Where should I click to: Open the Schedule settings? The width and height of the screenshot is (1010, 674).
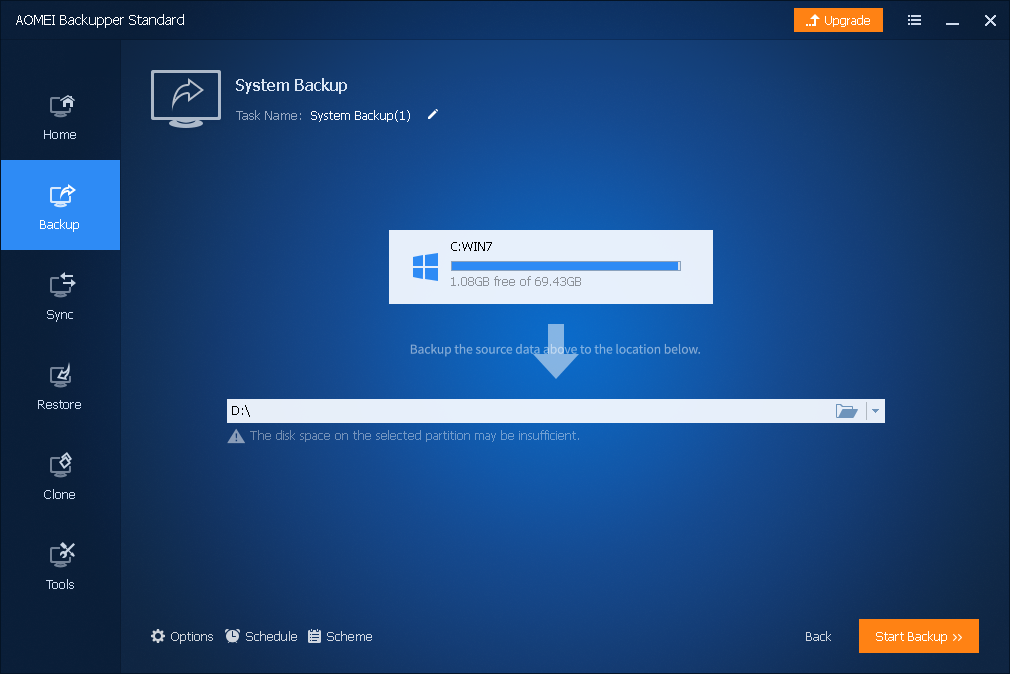click(261, 637)
